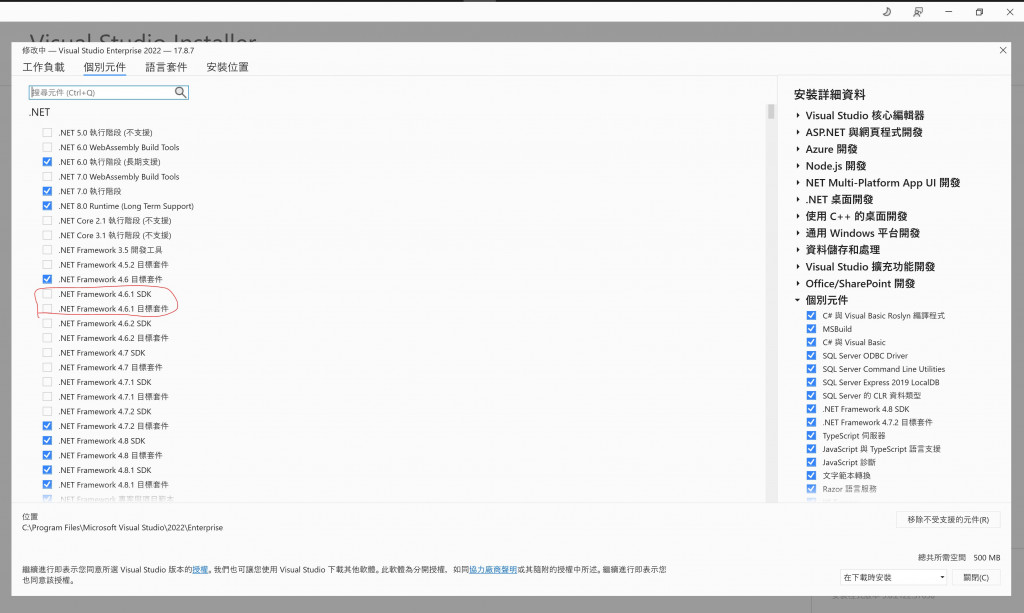Viewport: 1024px width, 613px height.
Task: Expand 資料儲存和處理 node
Action: (x=798, y=250)
